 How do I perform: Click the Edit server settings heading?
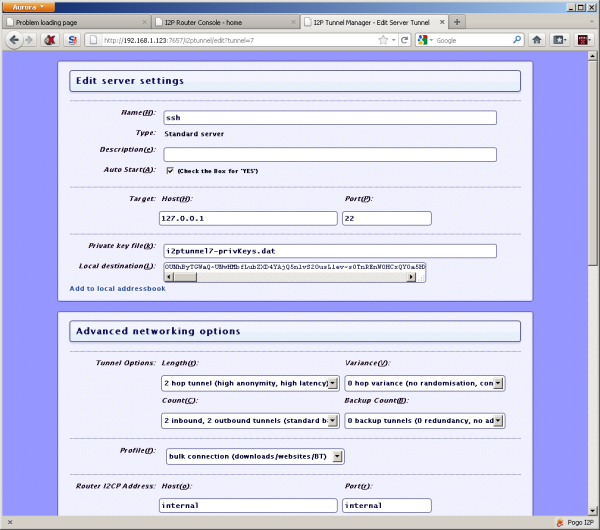click(x=130, y=81)
